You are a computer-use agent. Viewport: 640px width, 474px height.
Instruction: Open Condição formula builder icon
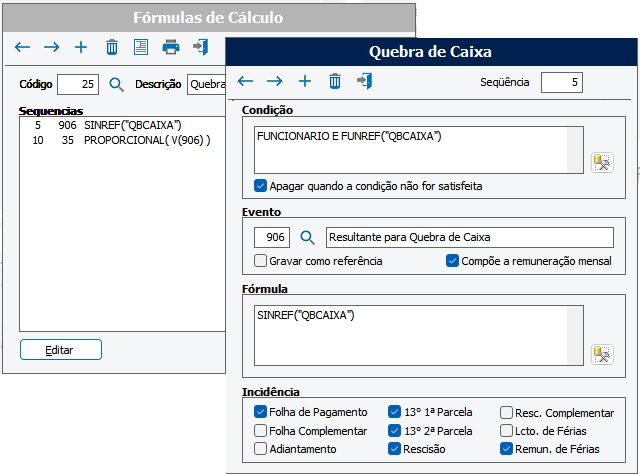point(601,162)
